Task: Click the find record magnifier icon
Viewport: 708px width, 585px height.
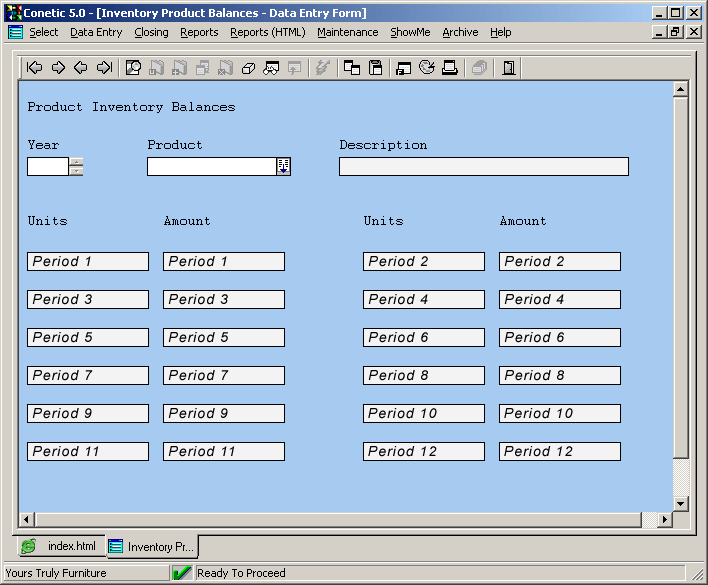Action: 133,68
